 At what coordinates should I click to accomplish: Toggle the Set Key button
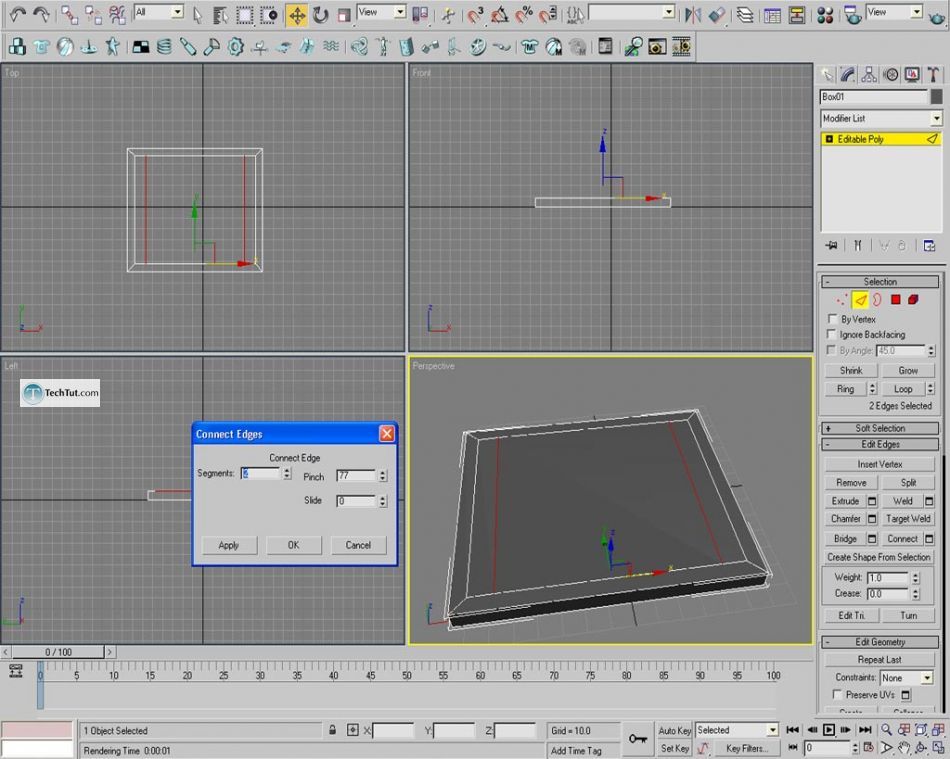(674, 749)
